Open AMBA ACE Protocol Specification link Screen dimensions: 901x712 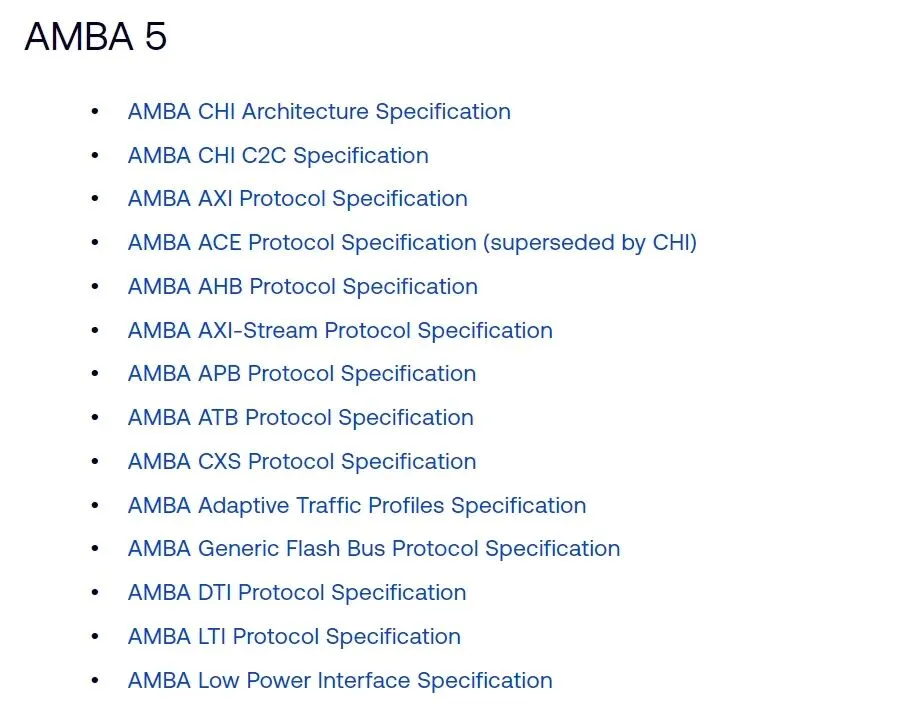tap(412, 243)
